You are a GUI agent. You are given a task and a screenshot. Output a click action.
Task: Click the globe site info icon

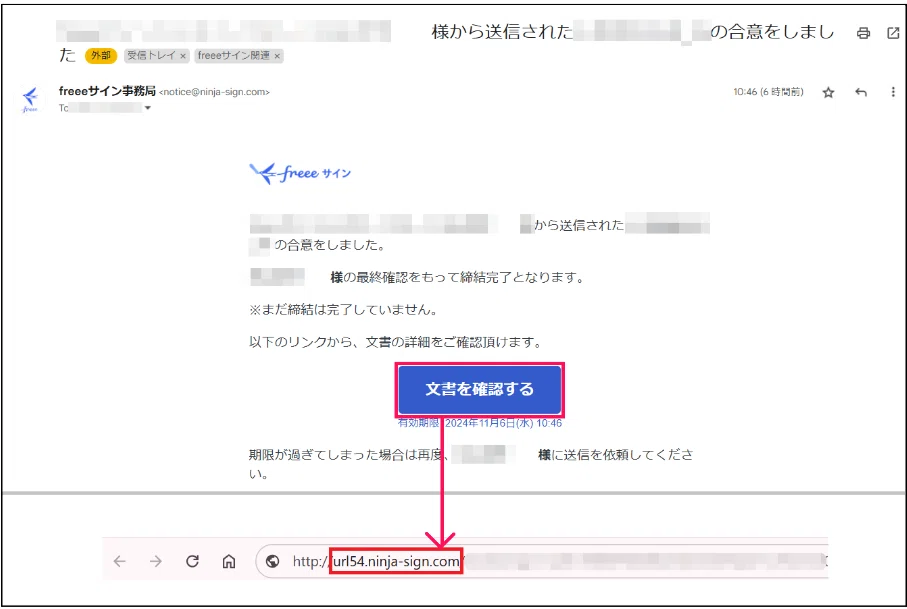point(272,561)
